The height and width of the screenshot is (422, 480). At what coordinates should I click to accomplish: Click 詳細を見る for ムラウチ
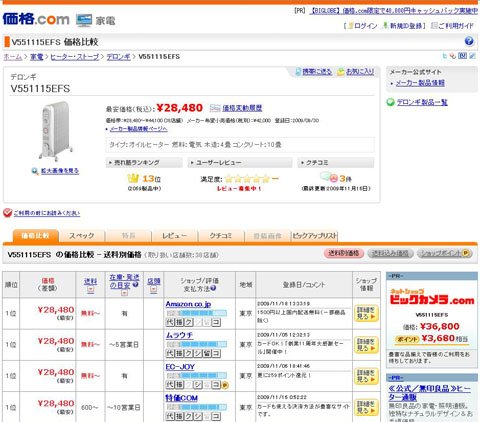(x=366, y=345)
